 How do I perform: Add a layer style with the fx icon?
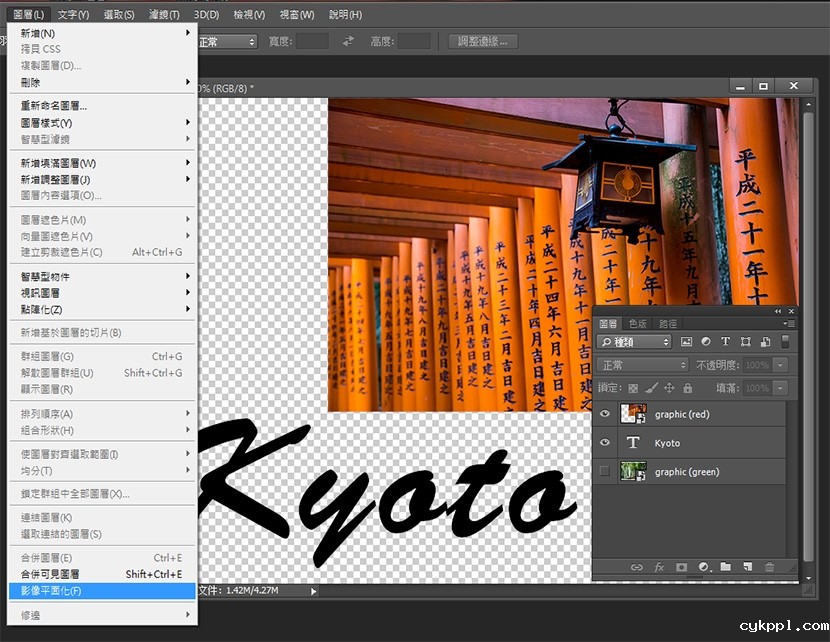[x=658, y=567]
